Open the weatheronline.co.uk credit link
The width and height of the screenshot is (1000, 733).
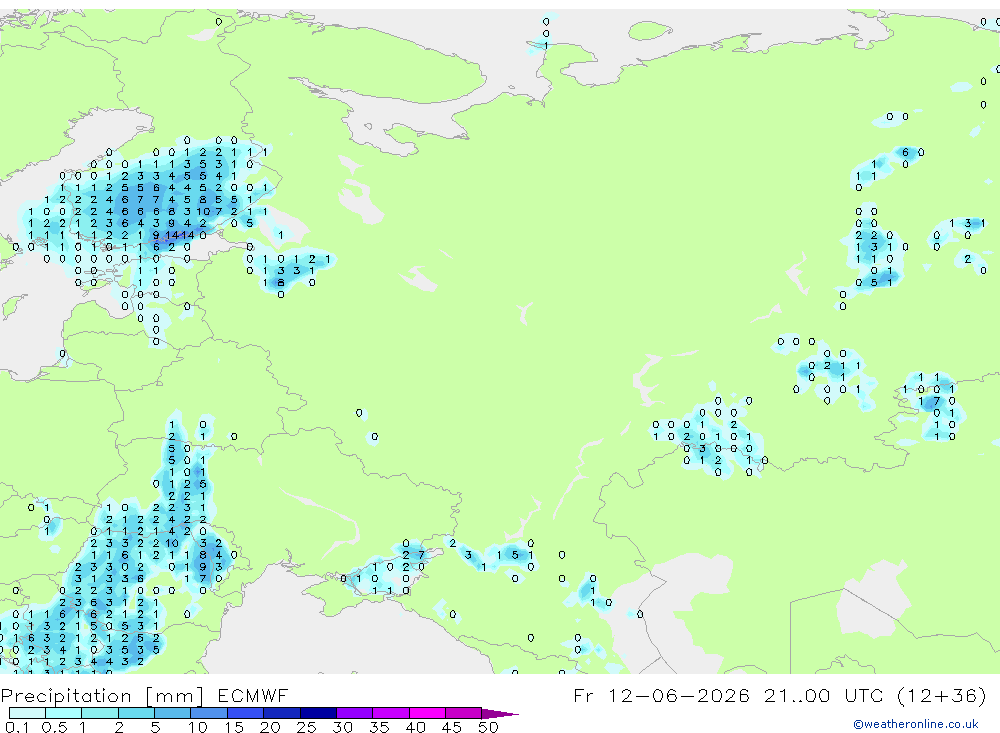(916, 724)
